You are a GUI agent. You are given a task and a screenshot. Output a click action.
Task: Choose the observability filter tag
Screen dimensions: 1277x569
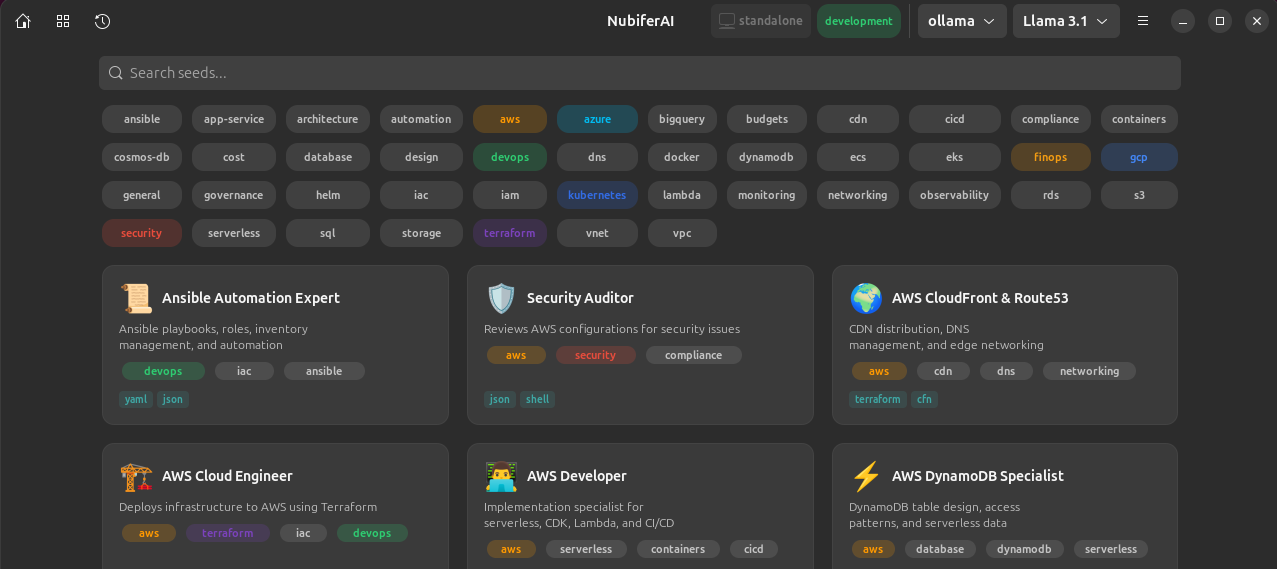click(x=955, y=195)
